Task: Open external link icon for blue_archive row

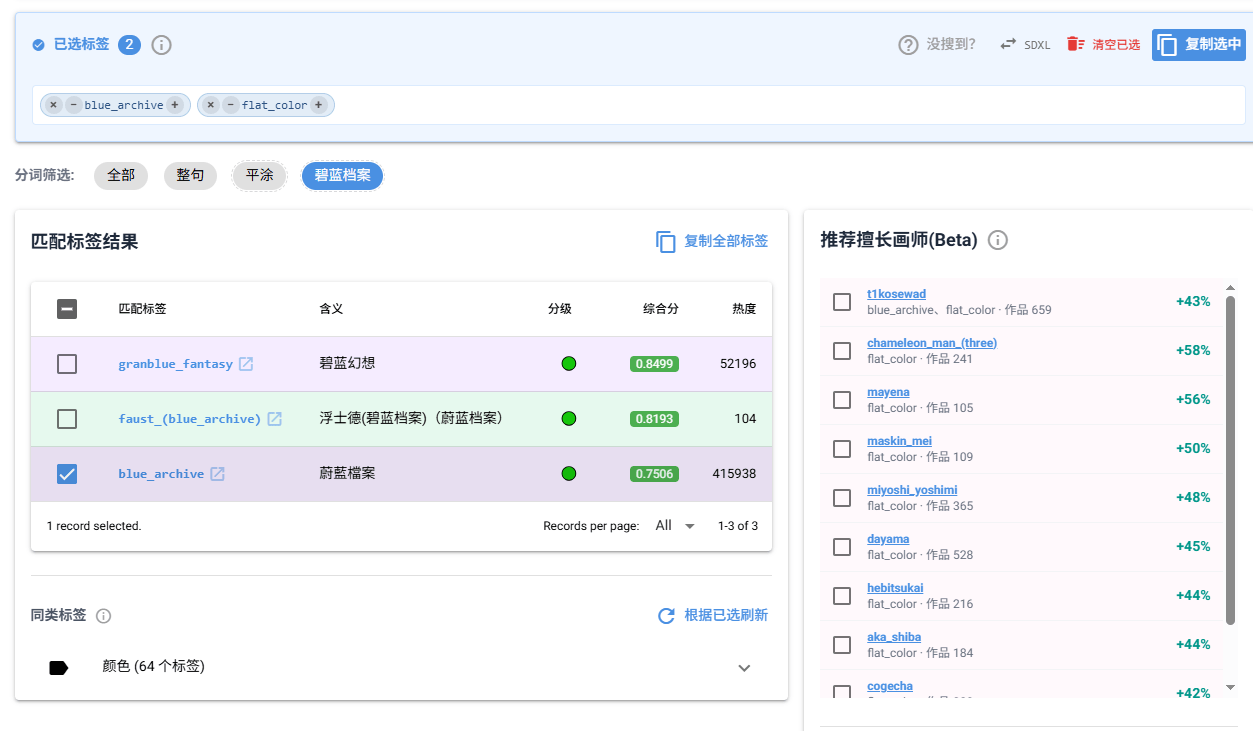Action: click(217, 474)
